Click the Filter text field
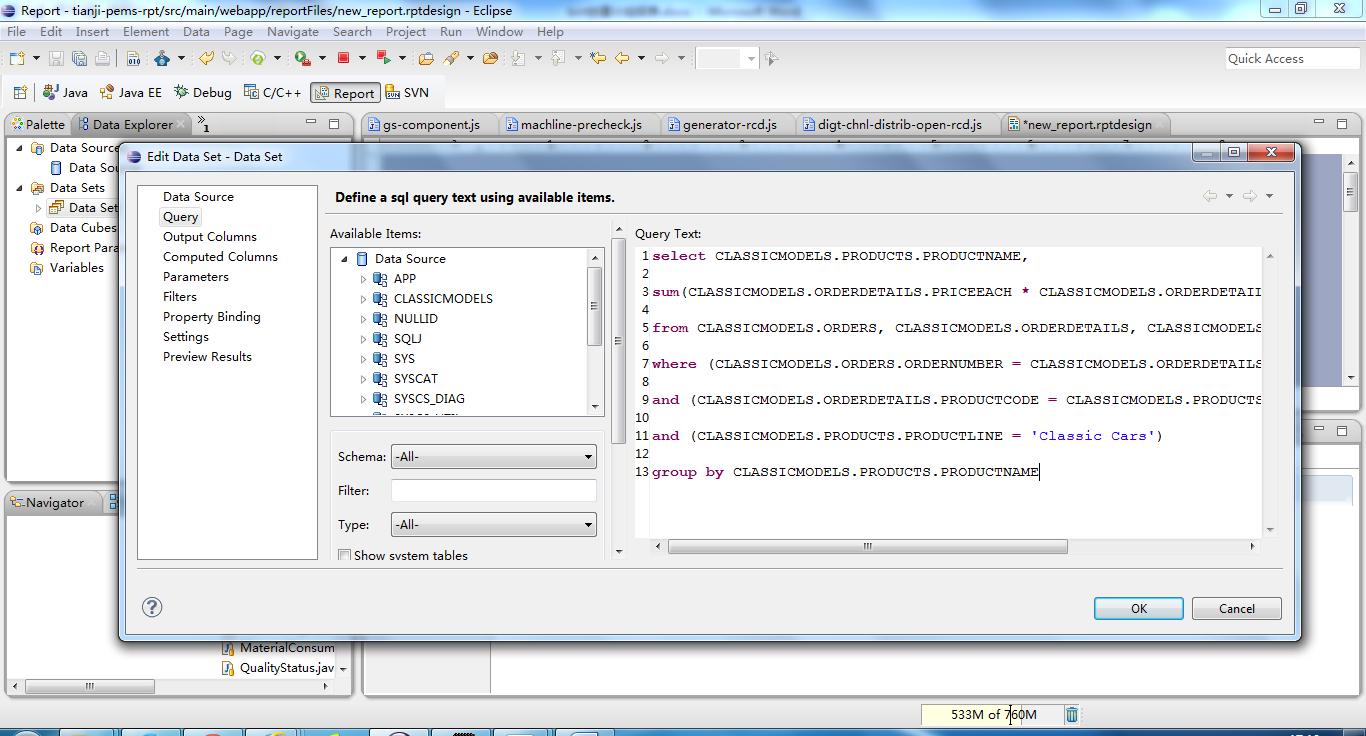 (x=494, y=490)
